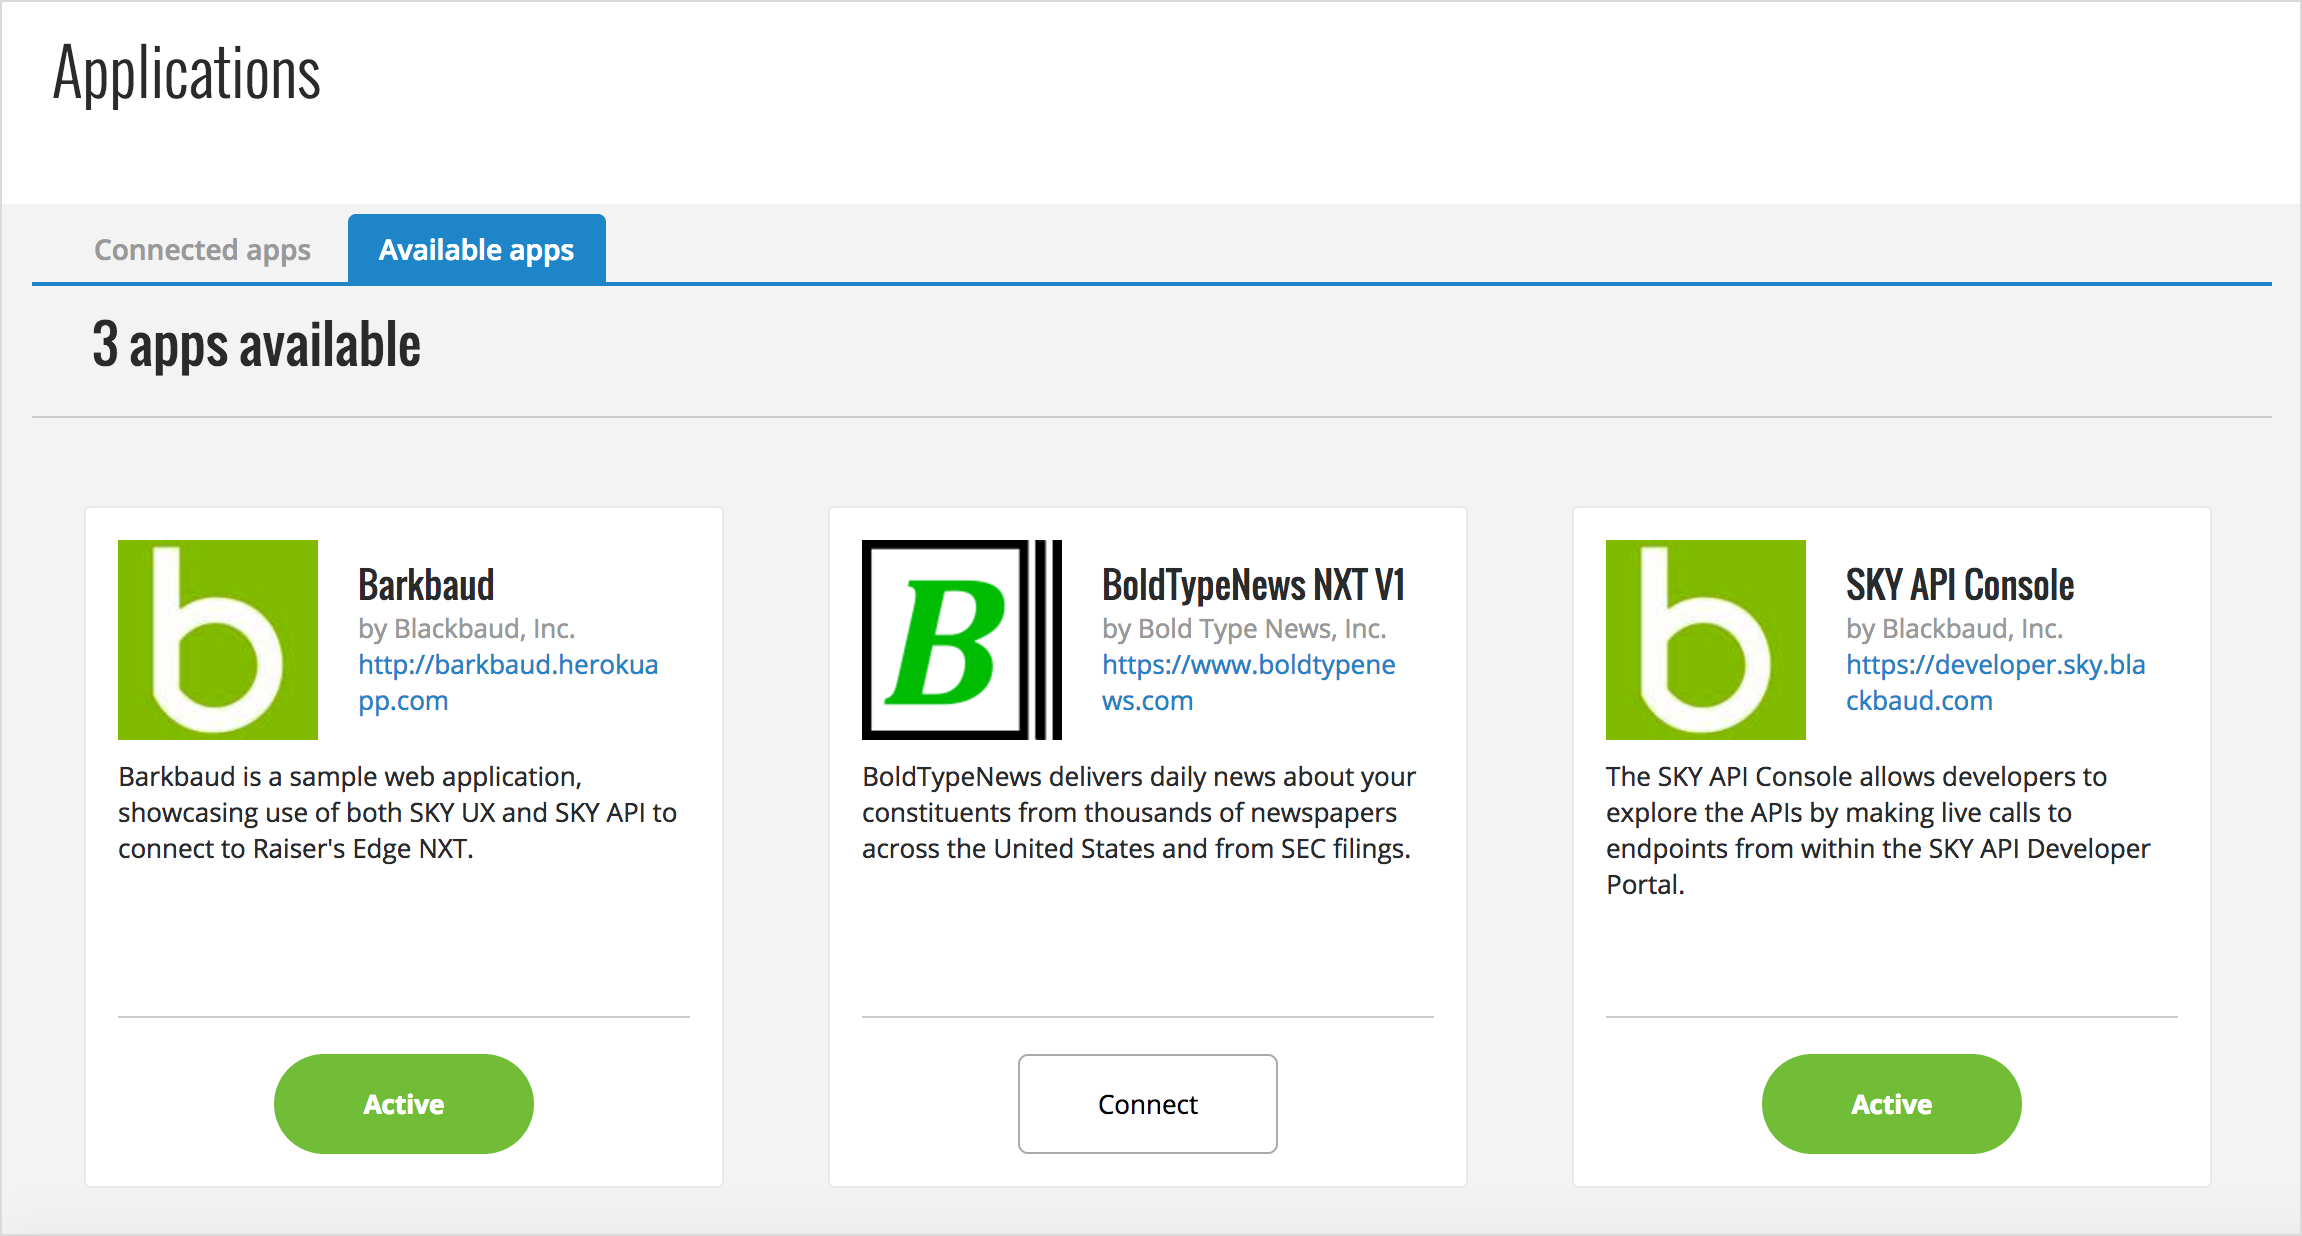
Task: Click the SKY API Console title
Action: coord(1960,585)
